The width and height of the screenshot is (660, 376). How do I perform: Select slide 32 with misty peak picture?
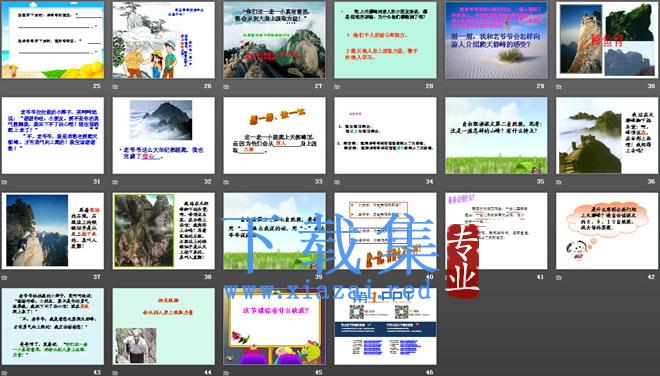(163, 136)
